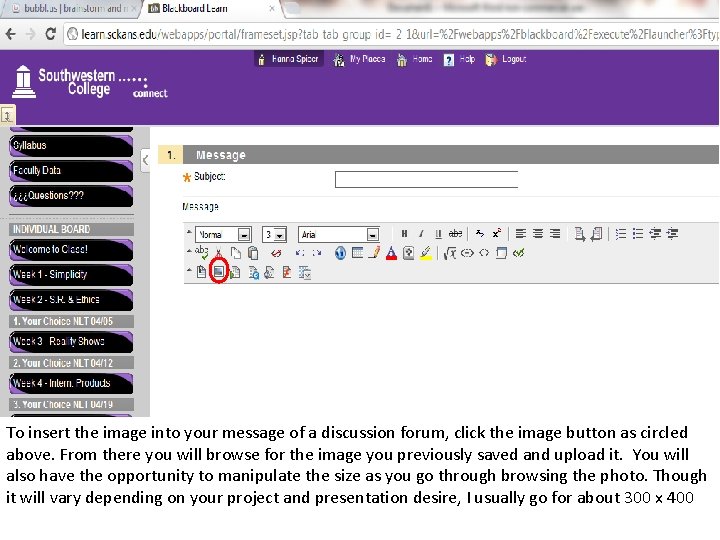Apply superscript x² formatting
The width and height of the screenshot is (720, 540).
tap(497, 234)
